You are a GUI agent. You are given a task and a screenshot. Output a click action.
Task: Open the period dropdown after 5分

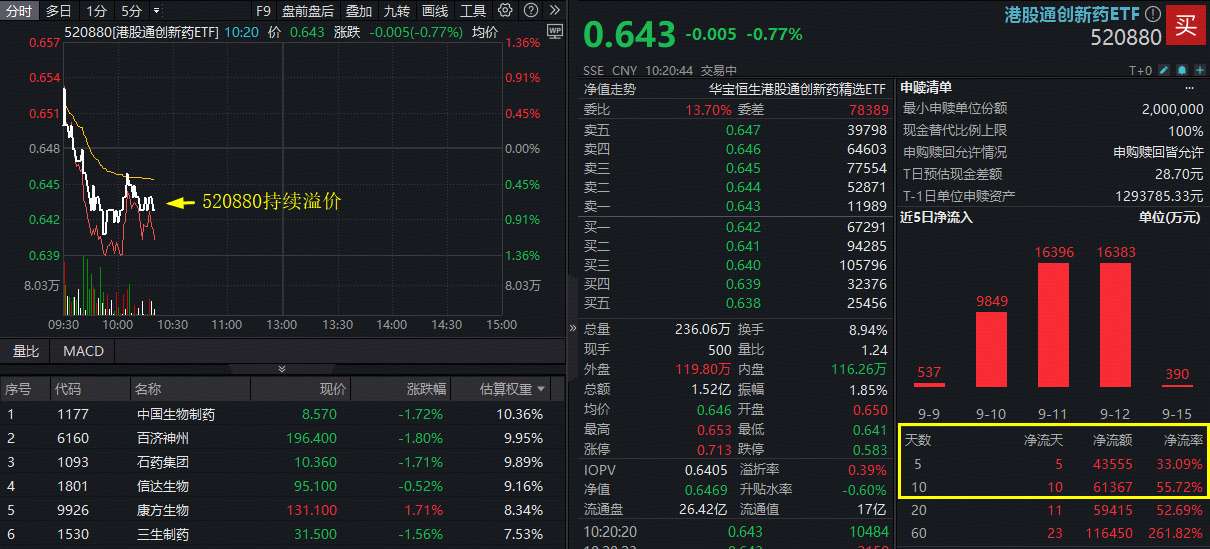(x=158, y=11)
